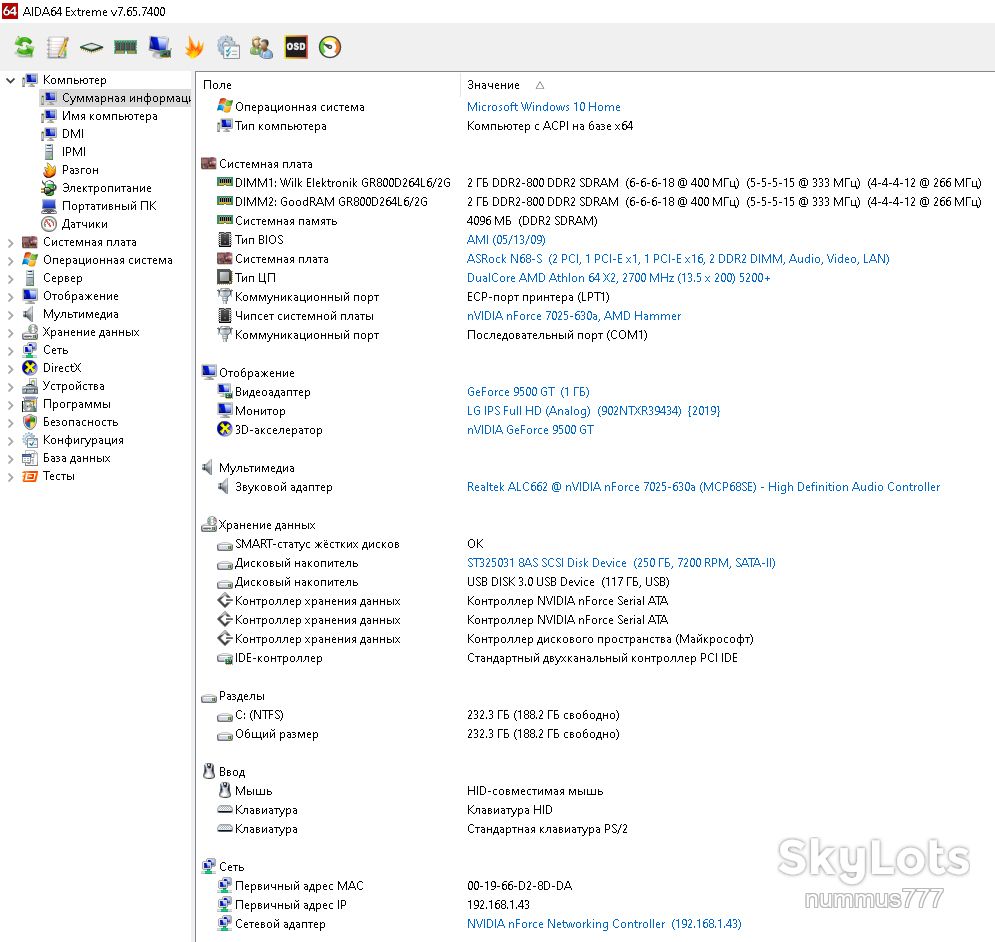Image resolution: width=995 pixels, height=942 pixels.
Task: Open the DMI tree item
Action: (x=72, y=134)
